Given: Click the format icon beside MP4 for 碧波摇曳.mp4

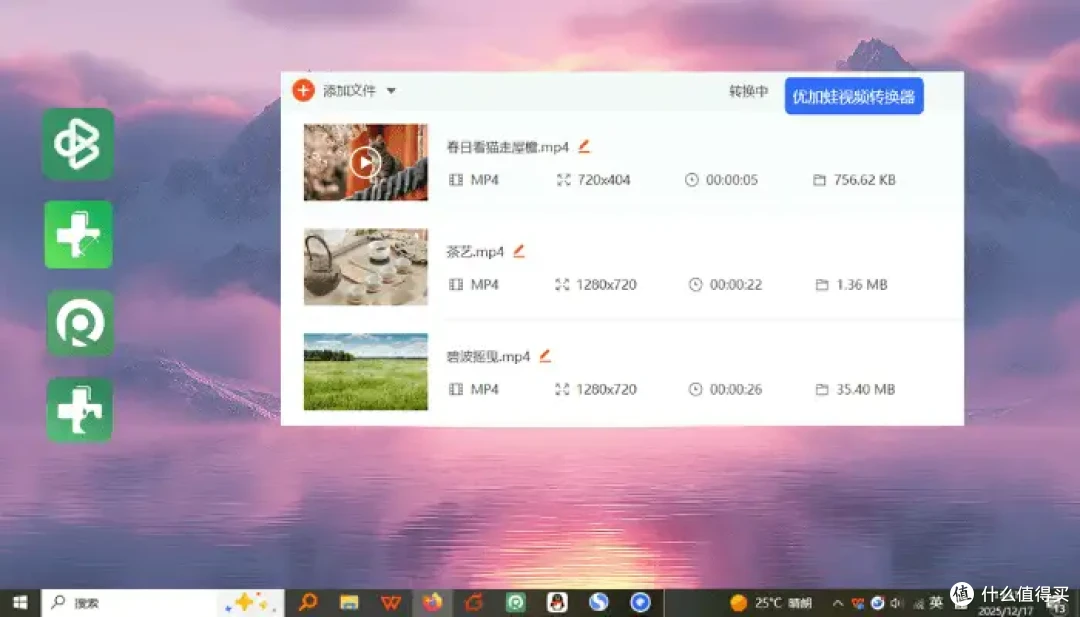Looking at the screenshot, I should tap(456, 389).
